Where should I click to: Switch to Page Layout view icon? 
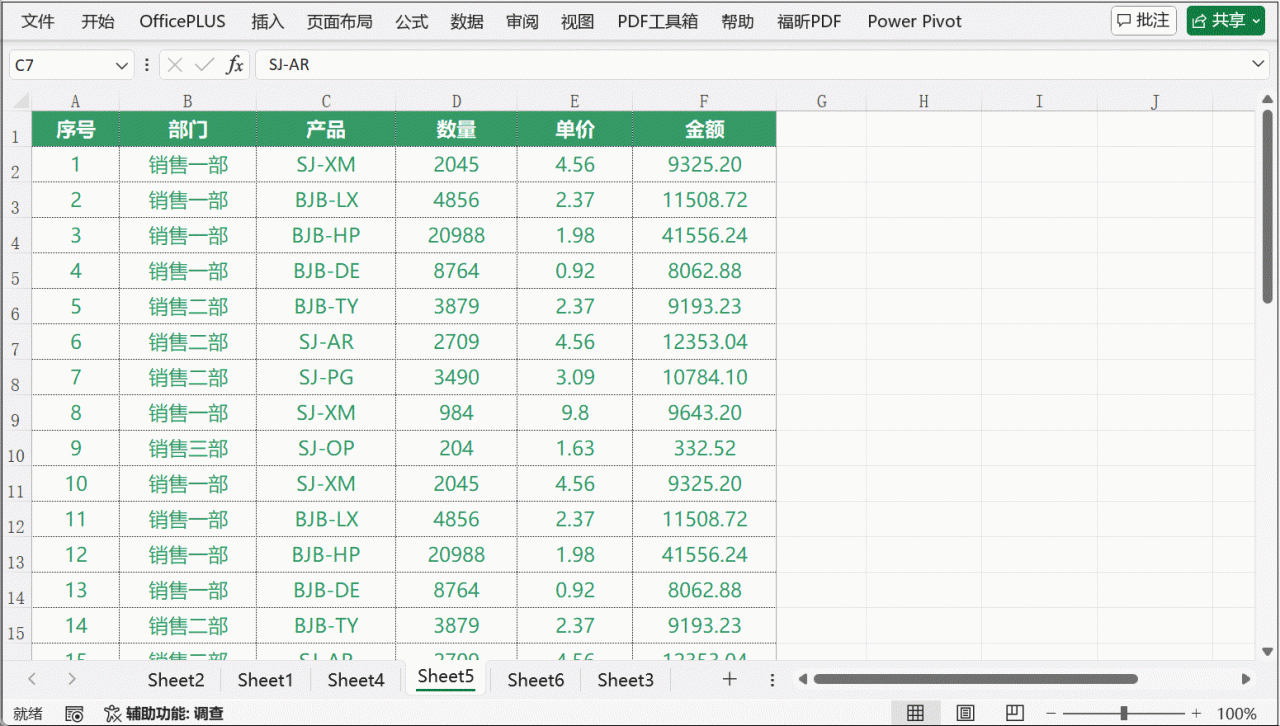tap(965, 713)
